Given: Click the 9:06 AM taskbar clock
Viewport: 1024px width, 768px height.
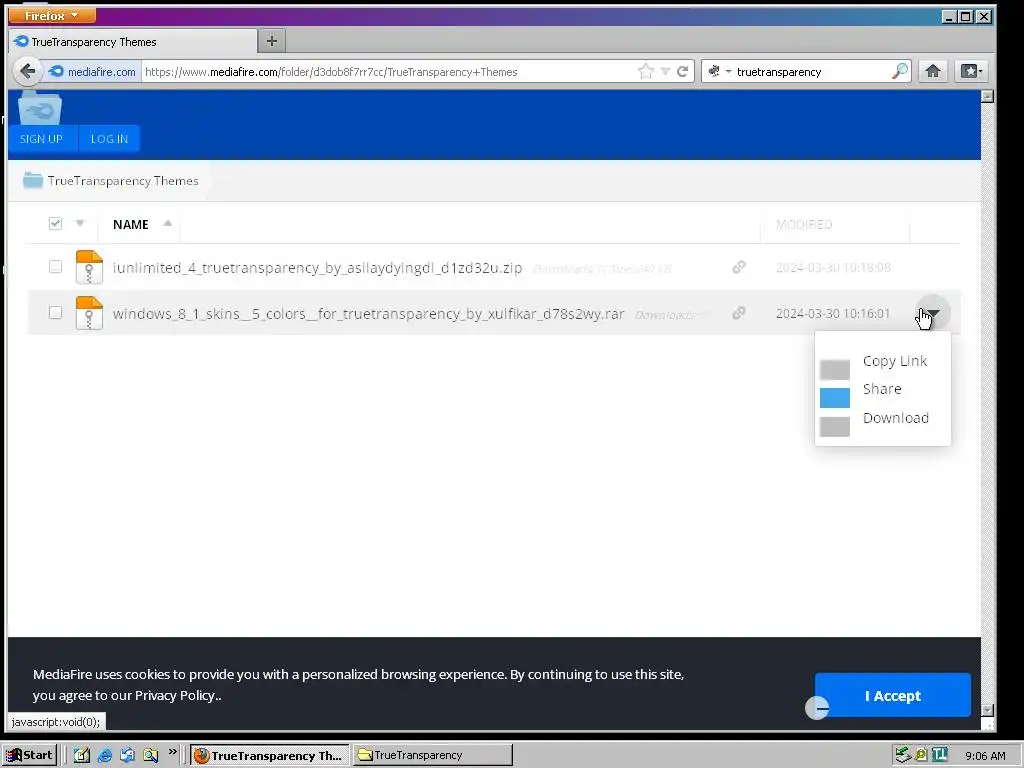Looking at the screenshot, I should tap(985, 756).
